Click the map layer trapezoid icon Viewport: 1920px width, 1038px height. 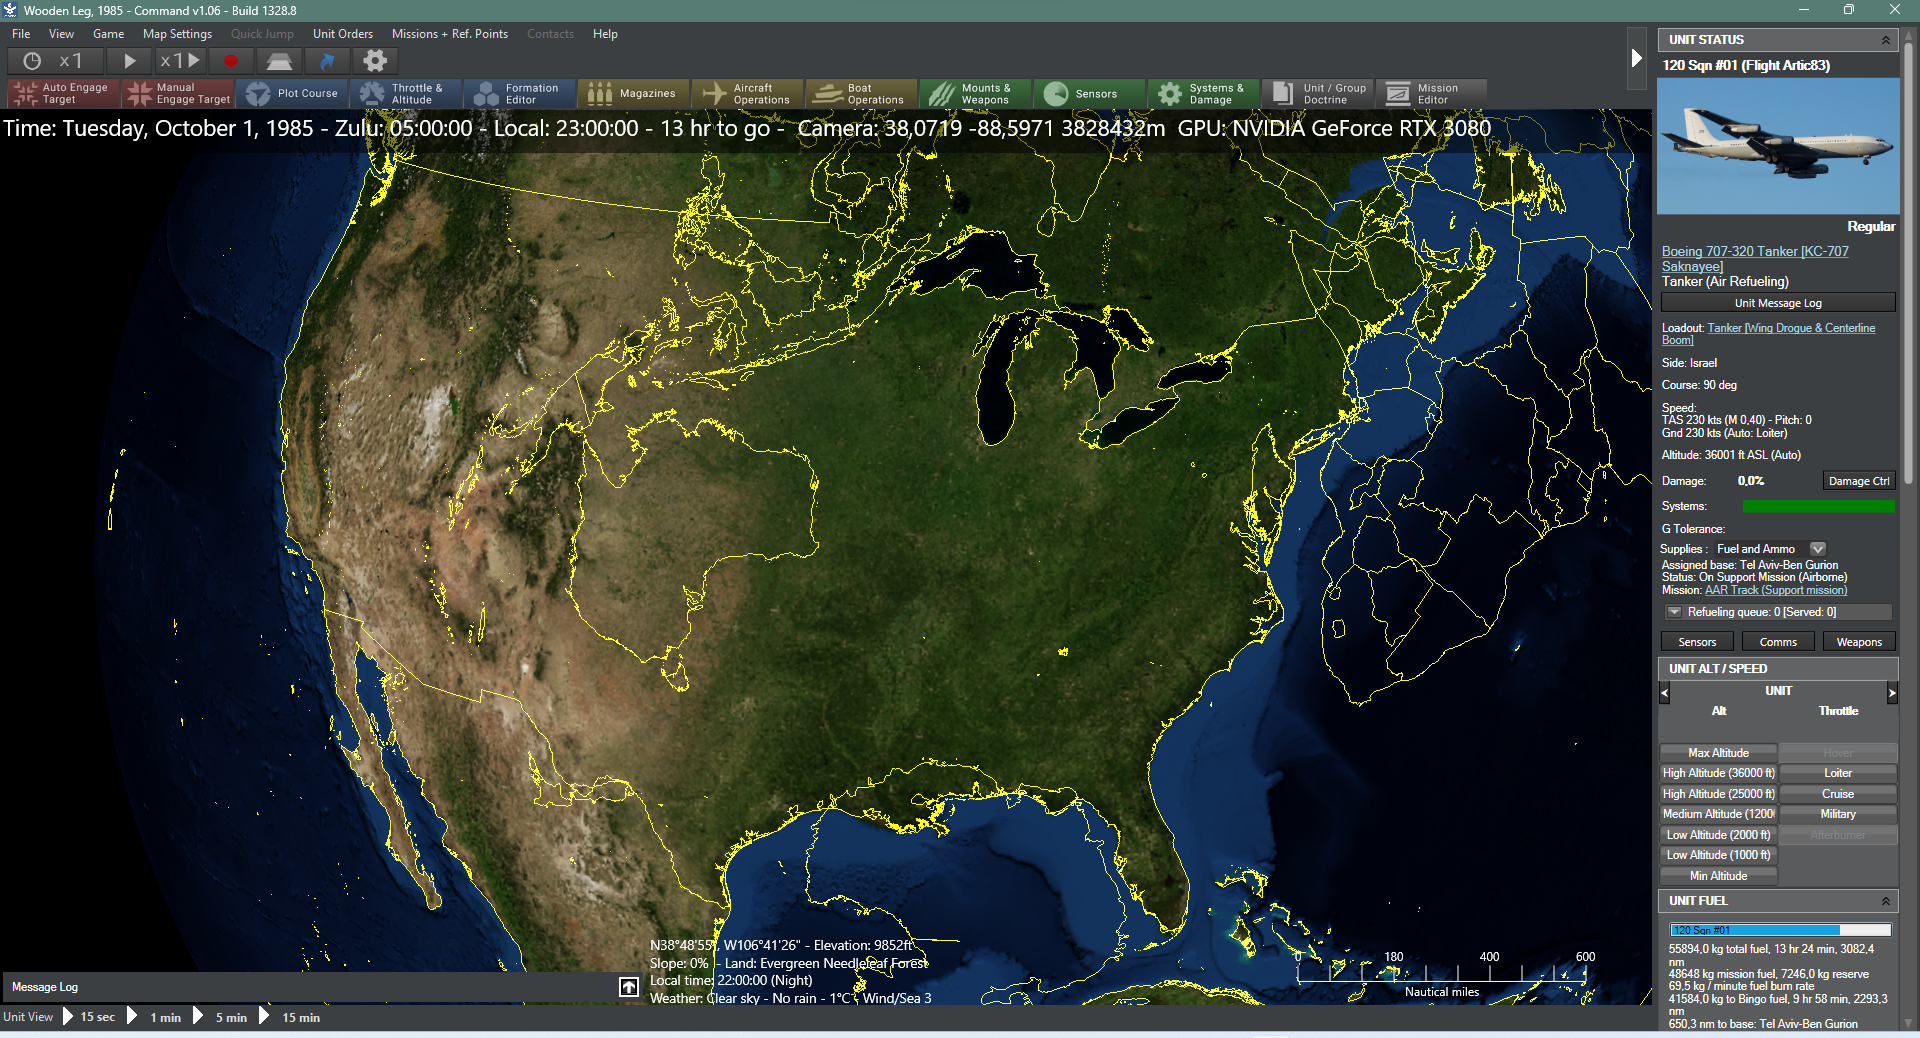point(279,61)
